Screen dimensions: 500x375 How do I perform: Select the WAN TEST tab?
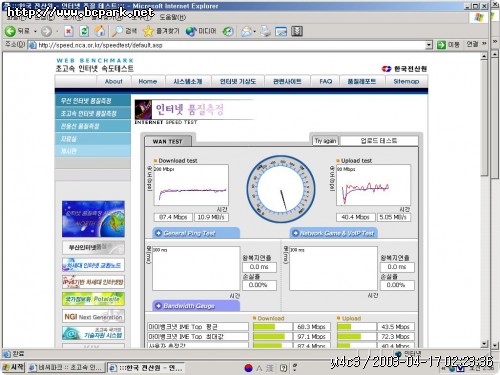point(168,141)
